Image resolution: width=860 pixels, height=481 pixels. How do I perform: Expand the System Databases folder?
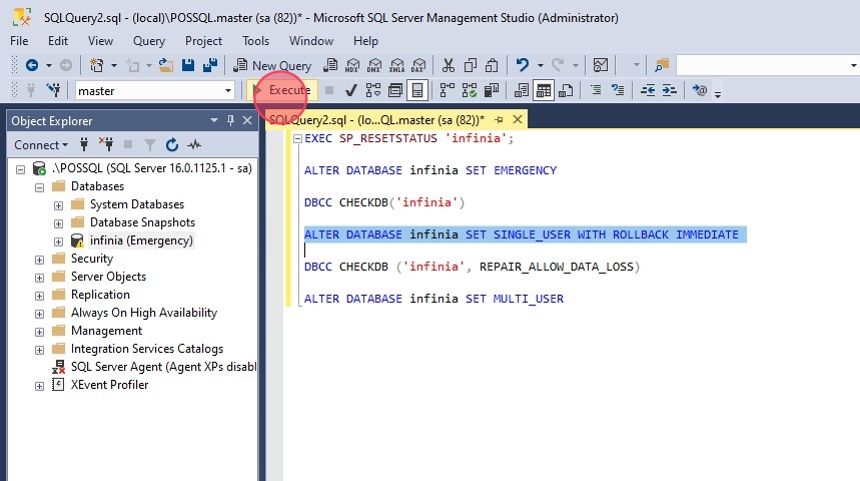[58, 205]
